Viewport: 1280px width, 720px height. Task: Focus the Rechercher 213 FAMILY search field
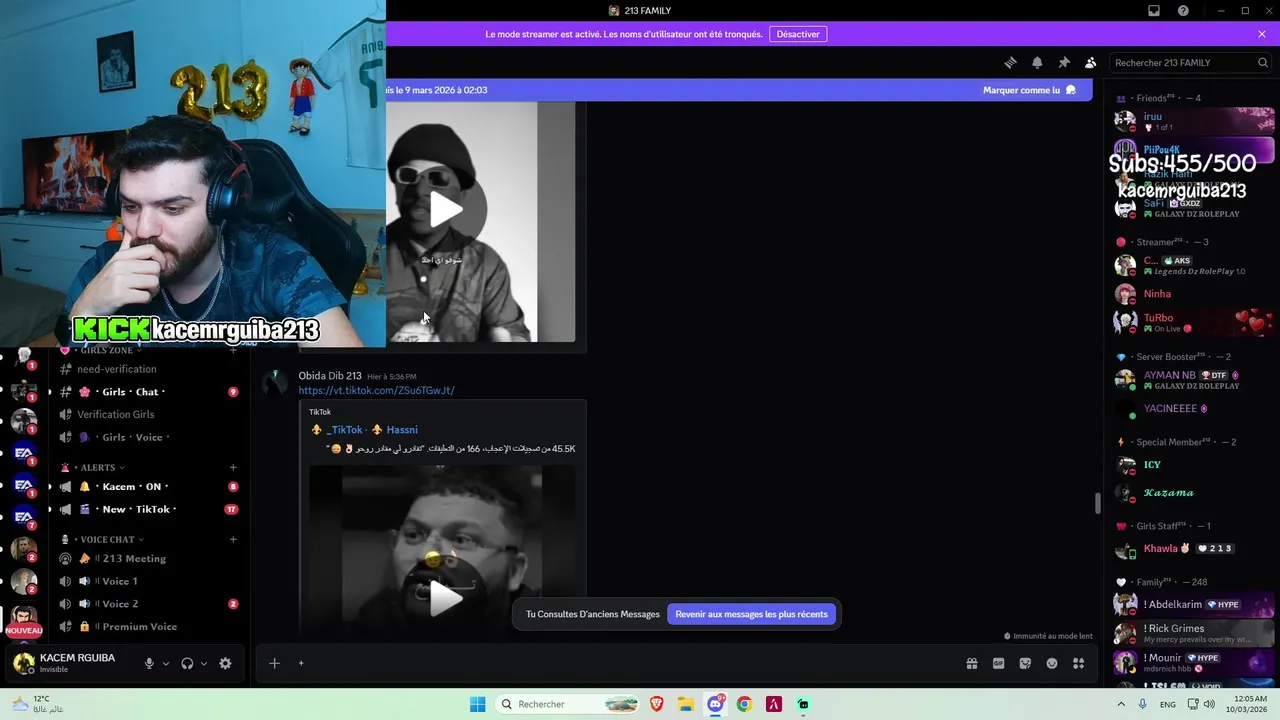tap(1191, 62)
